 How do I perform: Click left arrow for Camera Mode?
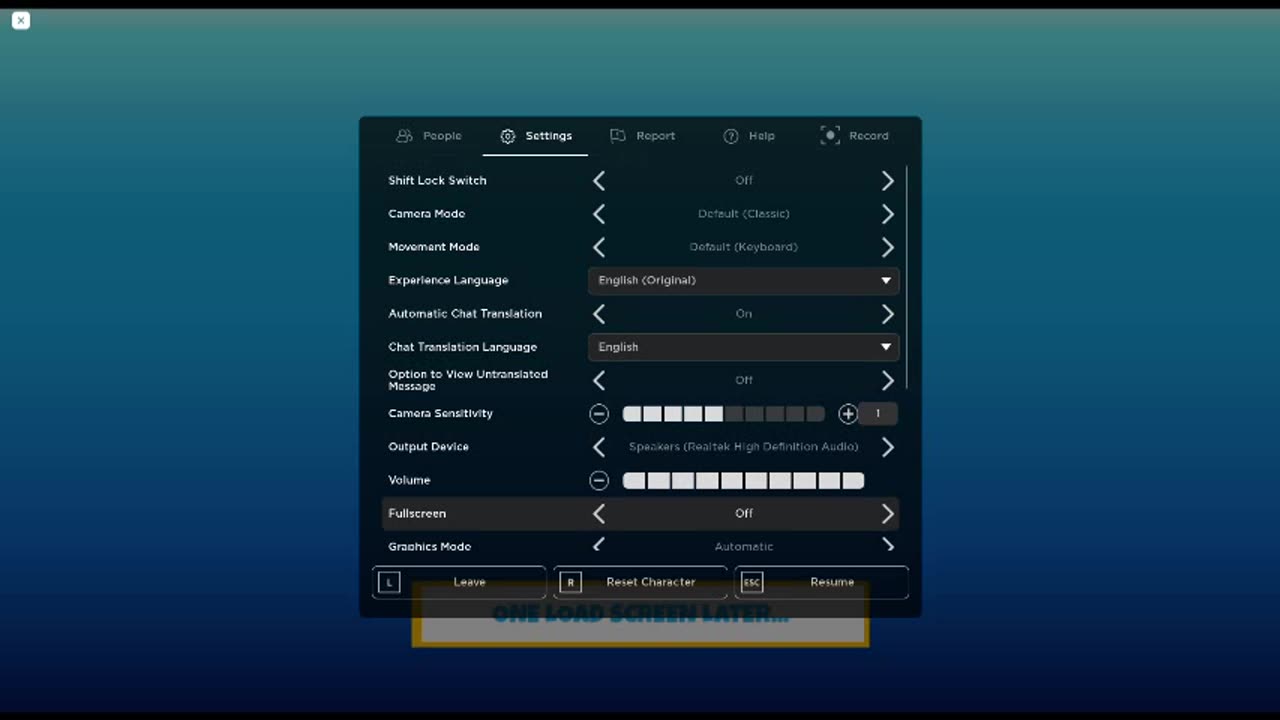pyautogui.click(x=599, y=214)
